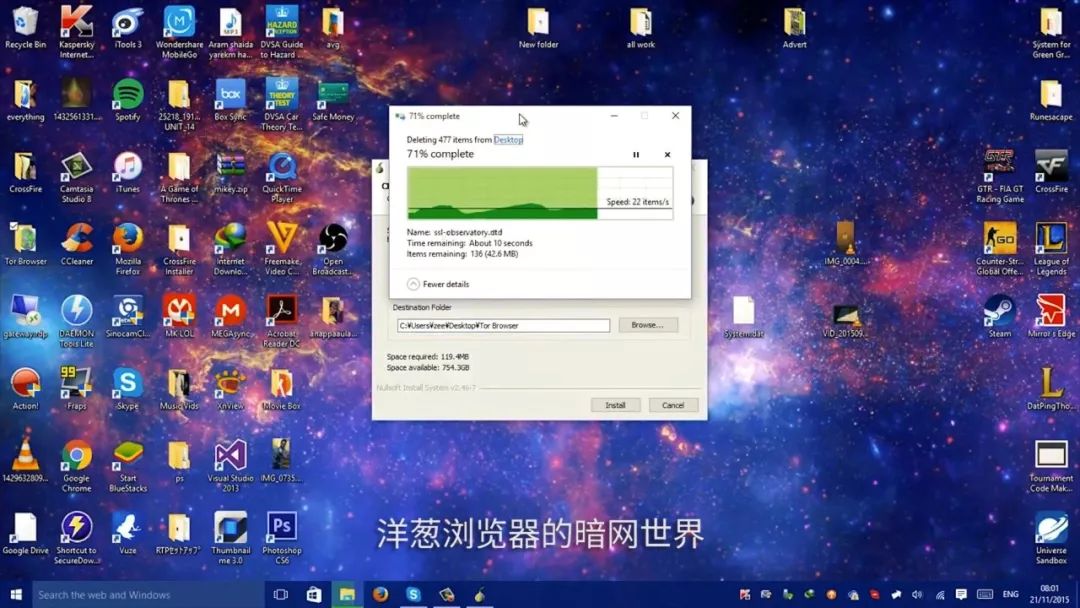Select the Safe Money shortcut
Screen dimensions: 1080x608
pos(333,100)
